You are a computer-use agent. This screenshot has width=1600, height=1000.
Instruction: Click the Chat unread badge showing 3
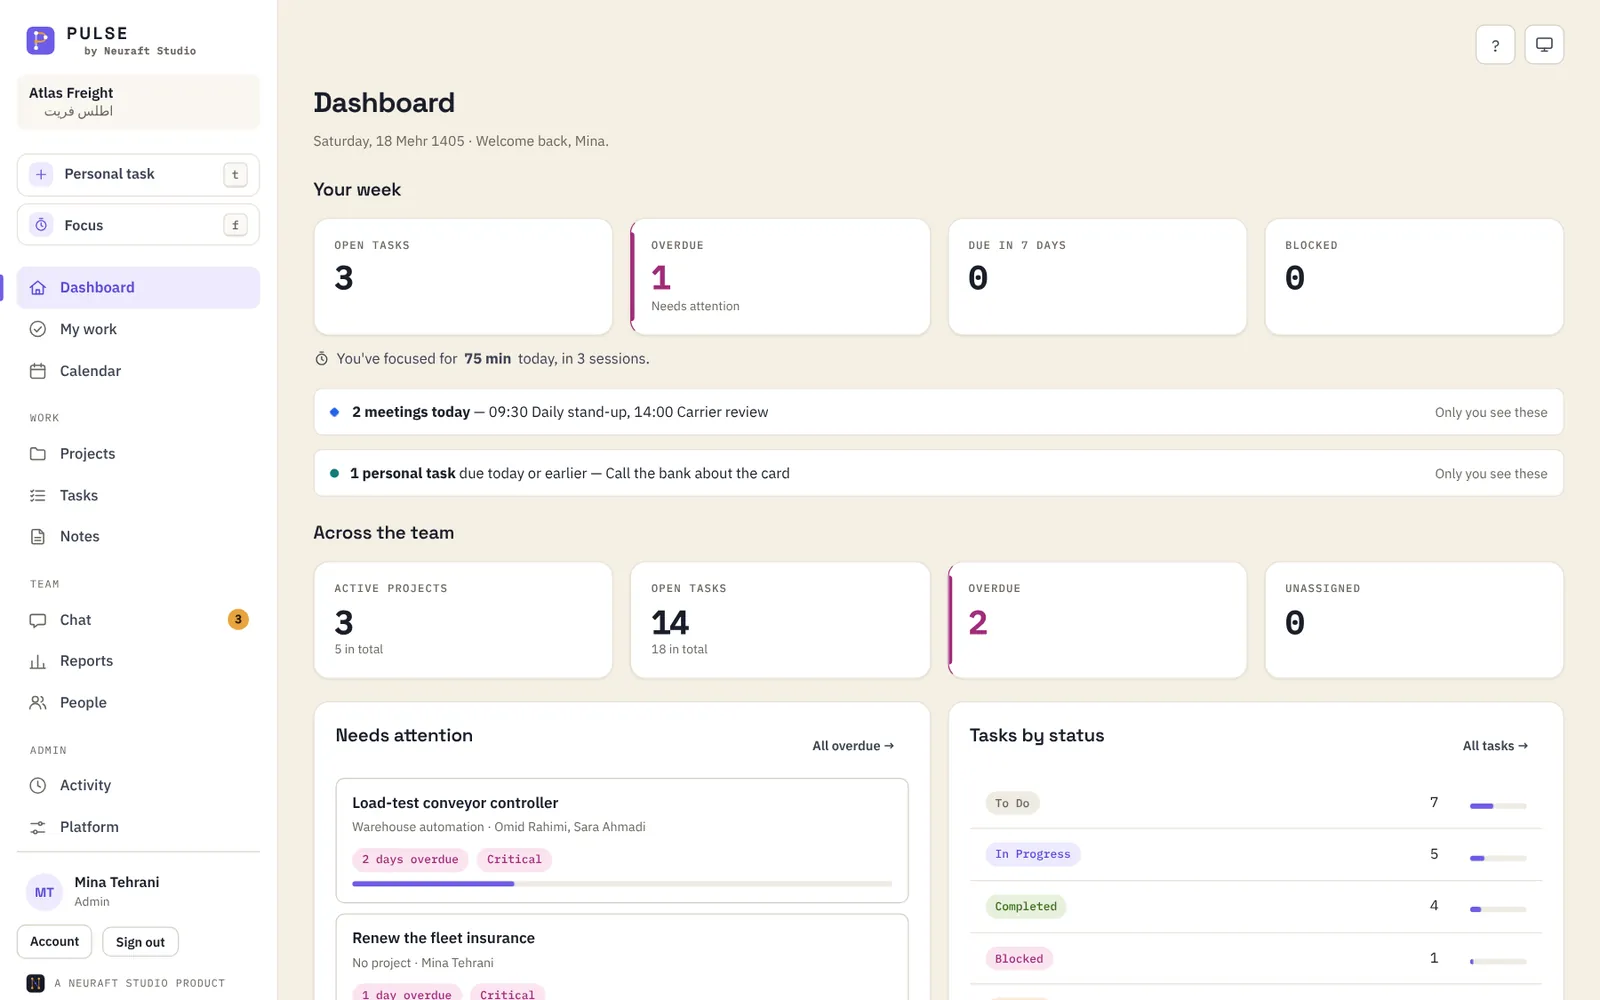tap(238, 620)
